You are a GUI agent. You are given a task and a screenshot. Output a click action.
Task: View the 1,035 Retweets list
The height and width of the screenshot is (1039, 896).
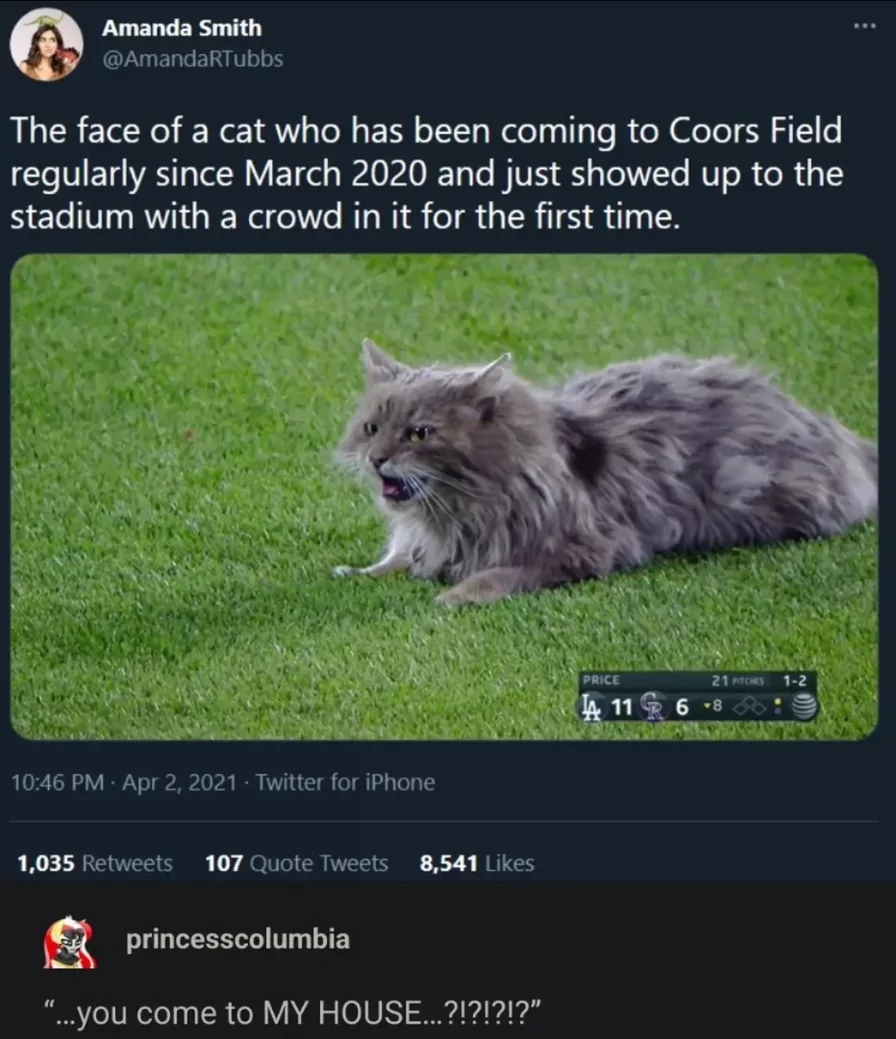click(95, 863)
